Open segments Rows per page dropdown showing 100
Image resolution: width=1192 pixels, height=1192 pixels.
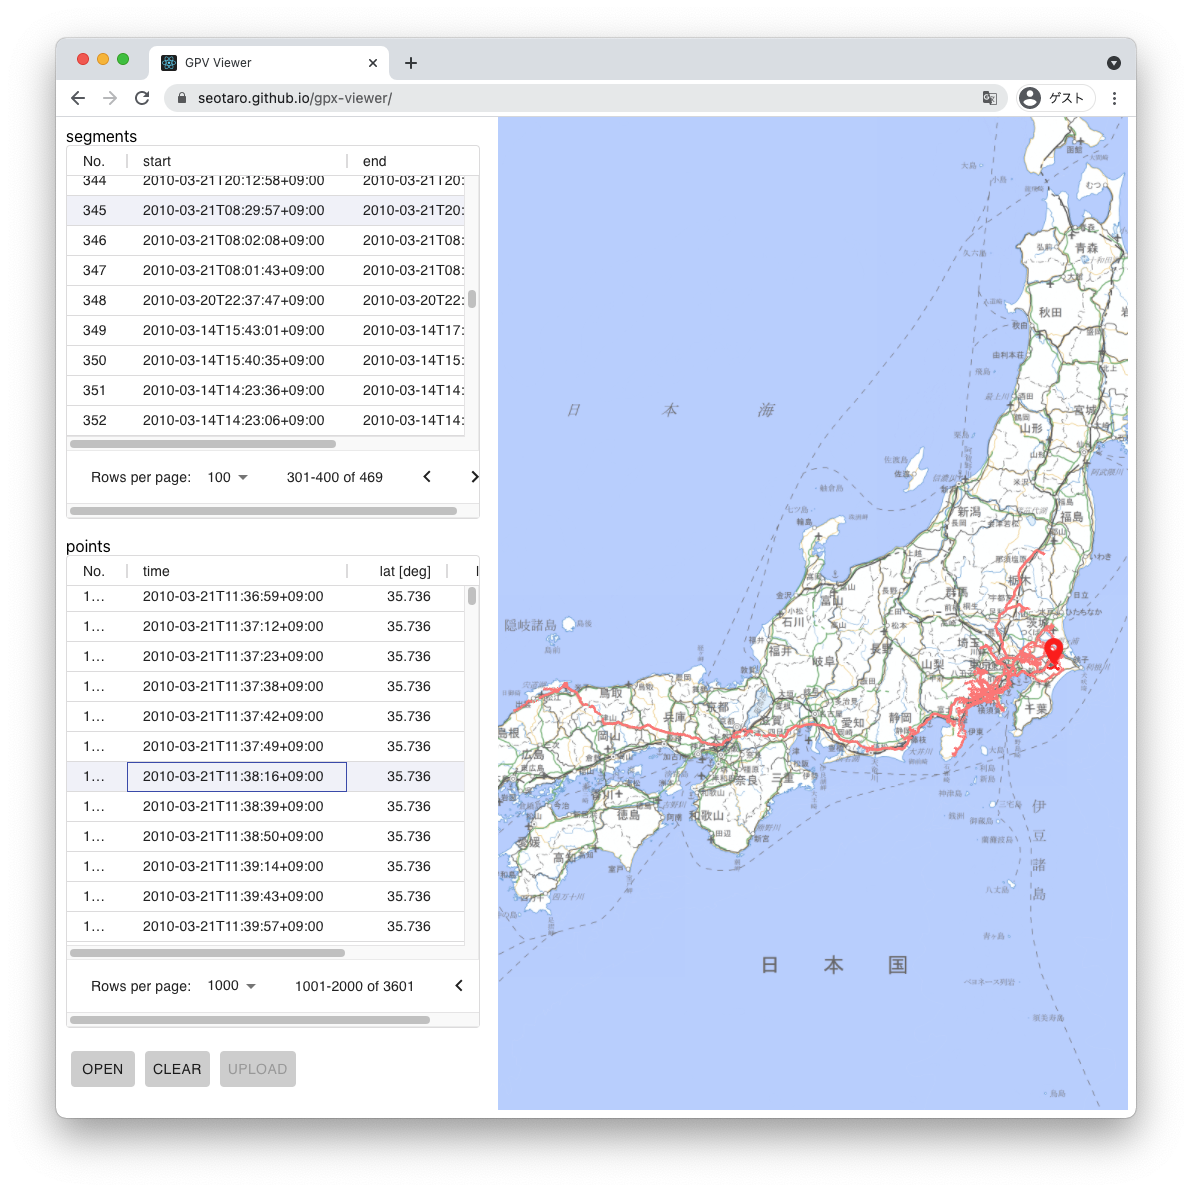click(x=226, y=477)
